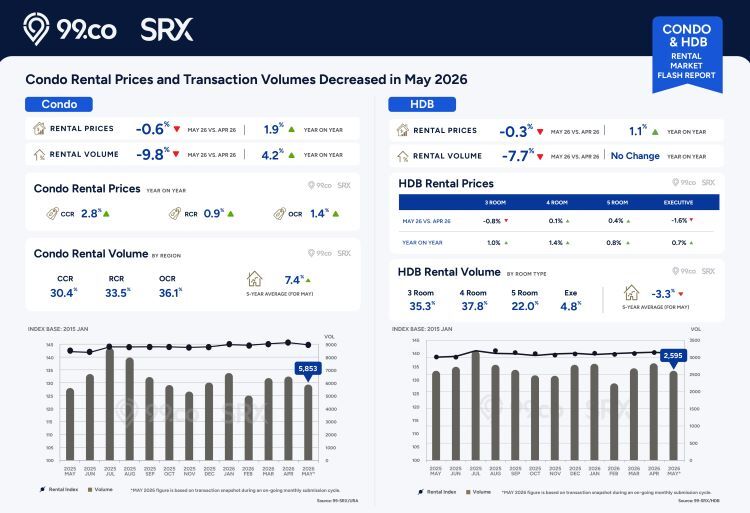Click the Condo rental prices house icon
750x513 pixels.
pos(39,128)
